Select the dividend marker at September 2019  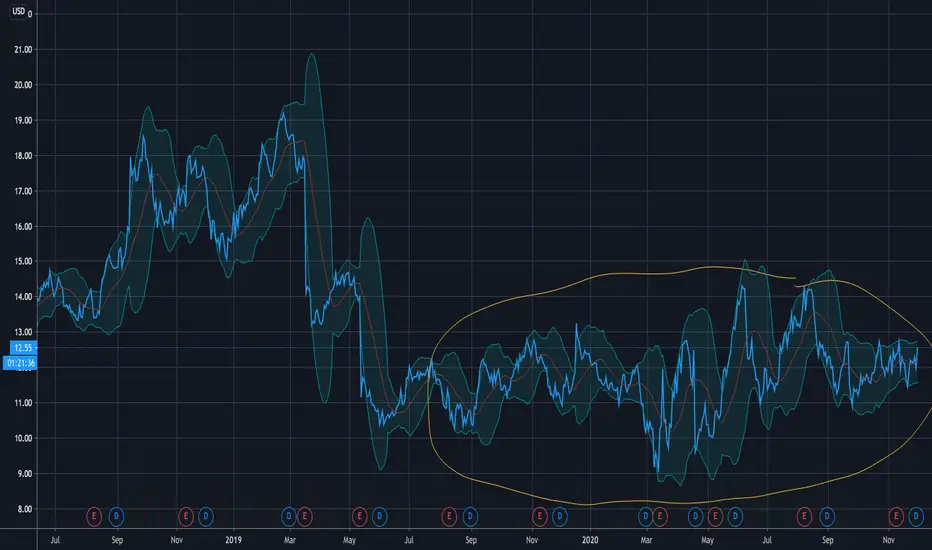pyautogui.click(x=470, y=516)
